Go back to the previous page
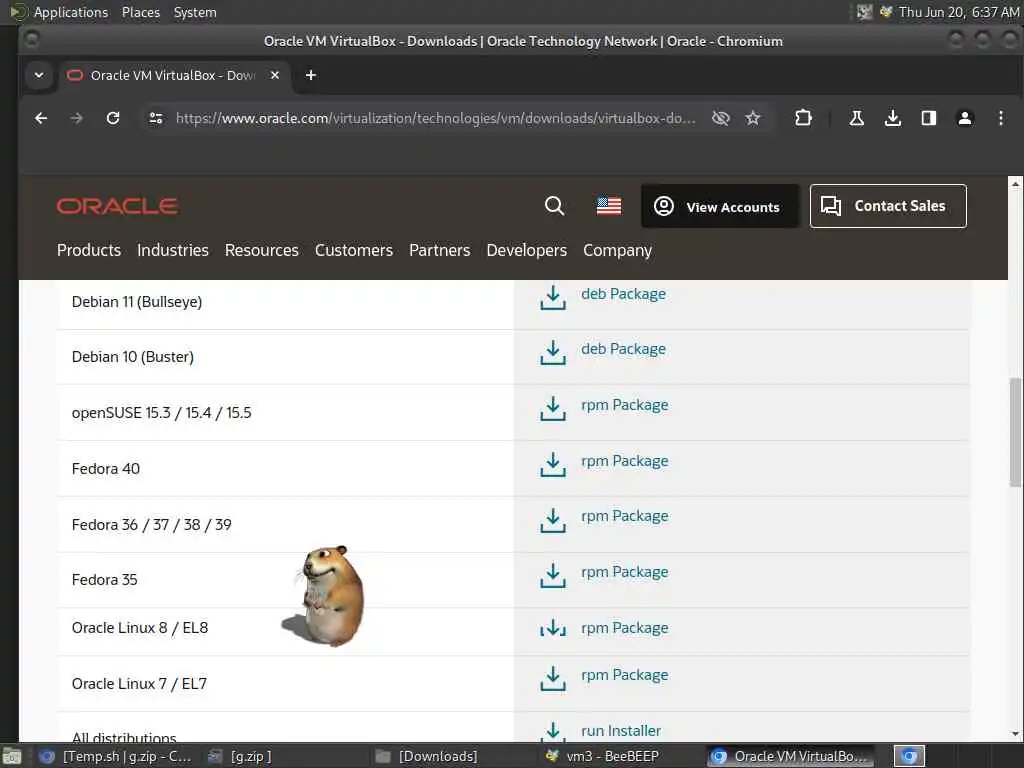This screenshot has height=768, width=1024. pyautogui.click(x=41, y=118)
